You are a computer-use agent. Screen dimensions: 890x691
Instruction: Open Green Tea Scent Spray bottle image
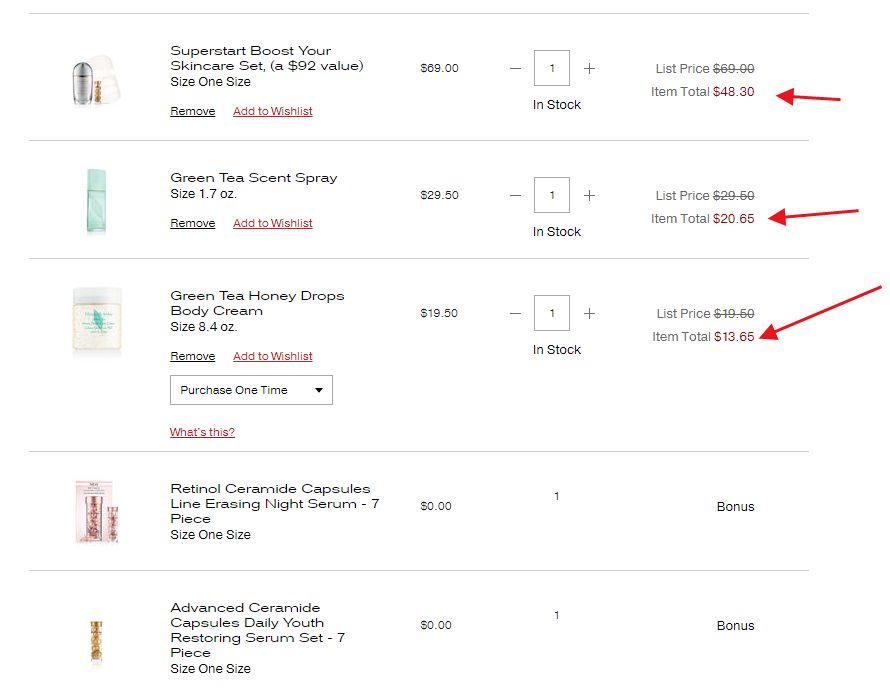pyautogui.click(x=96, y=200)
